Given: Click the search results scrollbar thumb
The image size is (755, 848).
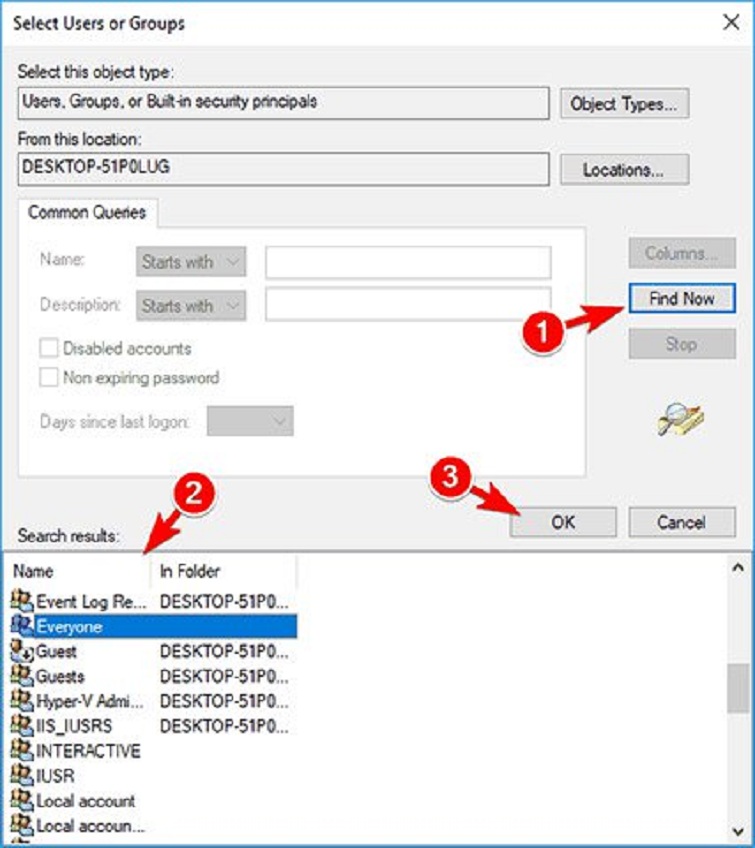Looking at the screenshot, I should tap(737, 688).
